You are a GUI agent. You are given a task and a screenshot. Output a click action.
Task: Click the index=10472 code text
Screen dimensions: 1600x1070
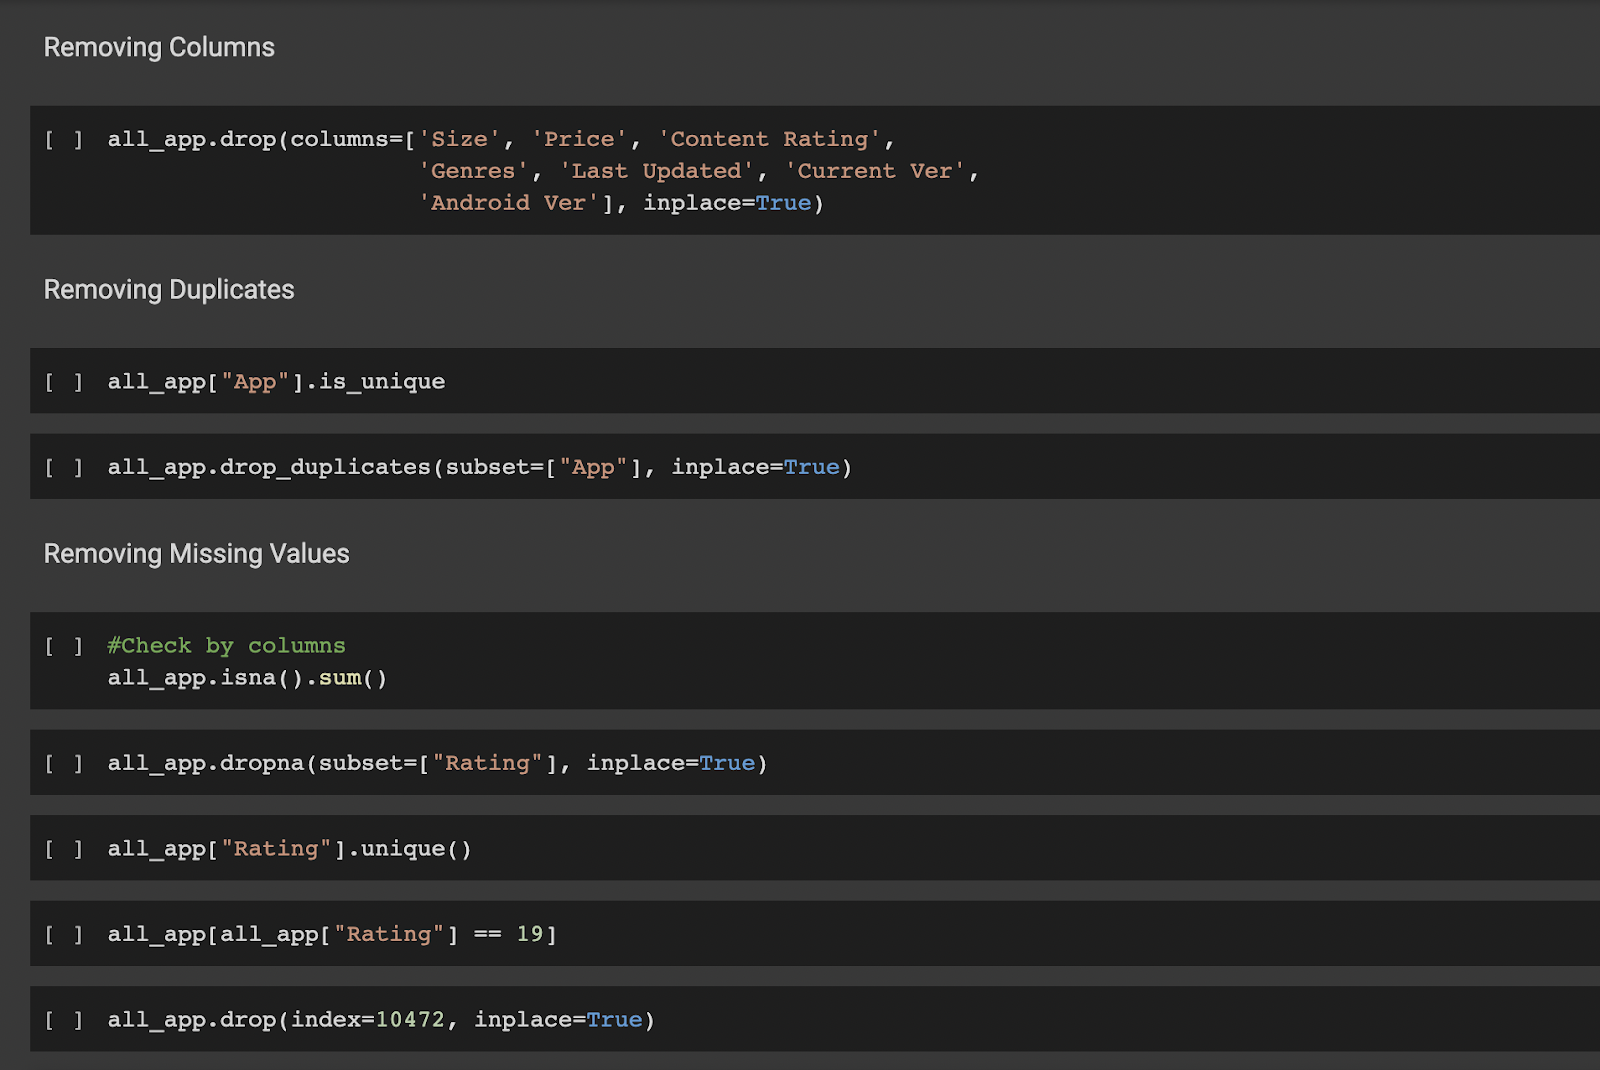(x=367, y=1020)
